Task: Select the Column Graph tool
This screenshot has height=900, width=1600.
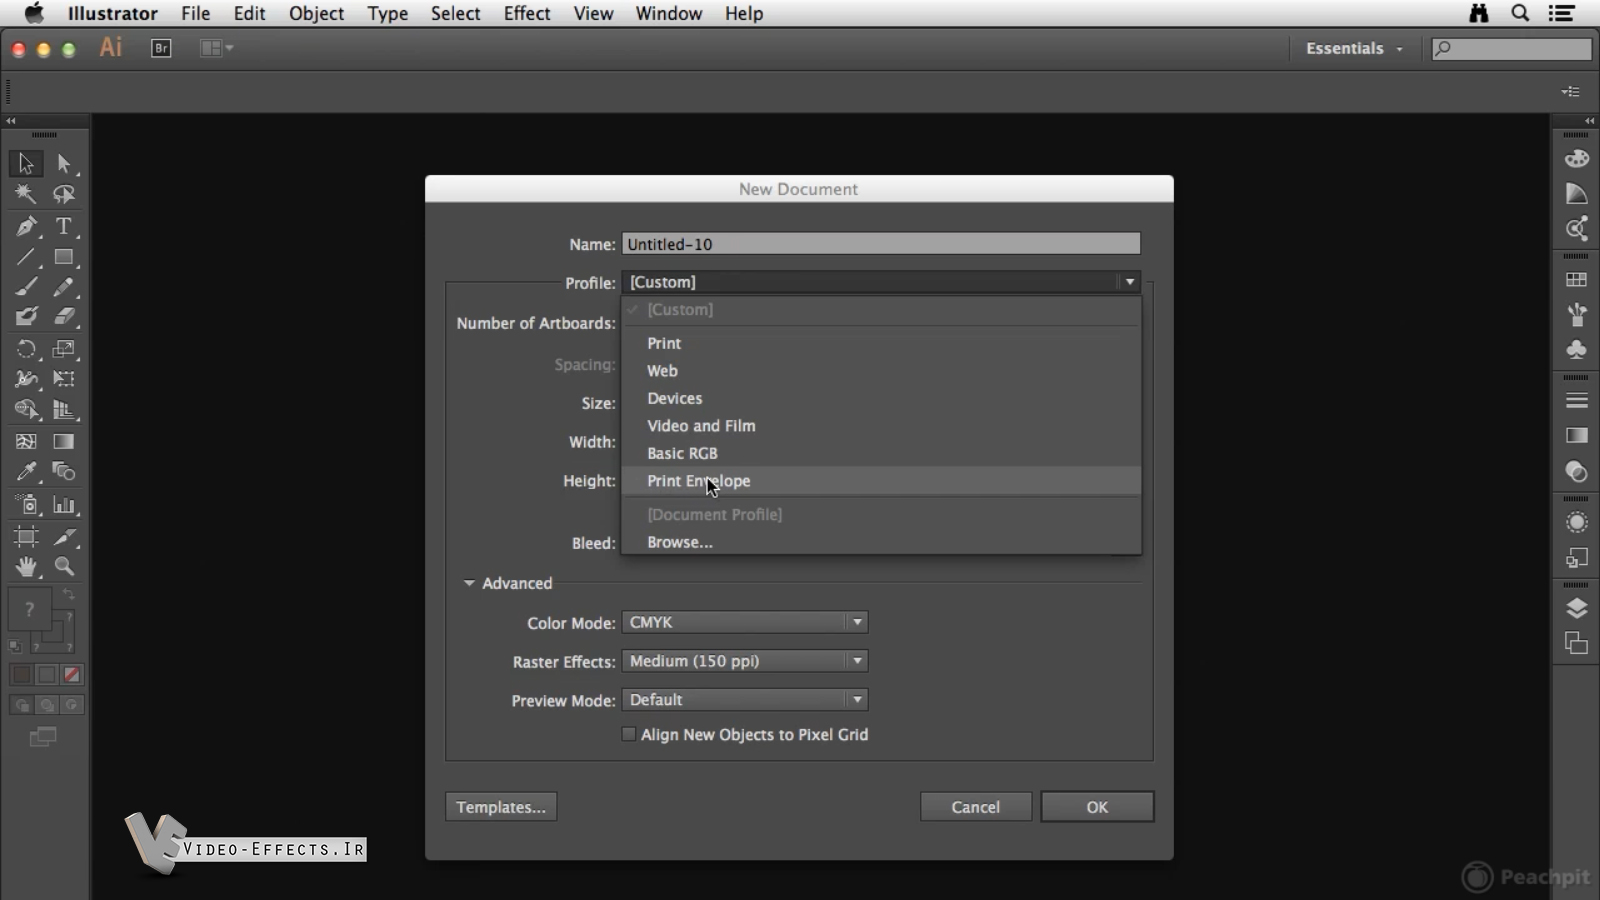Action: (x=64, y=505)
